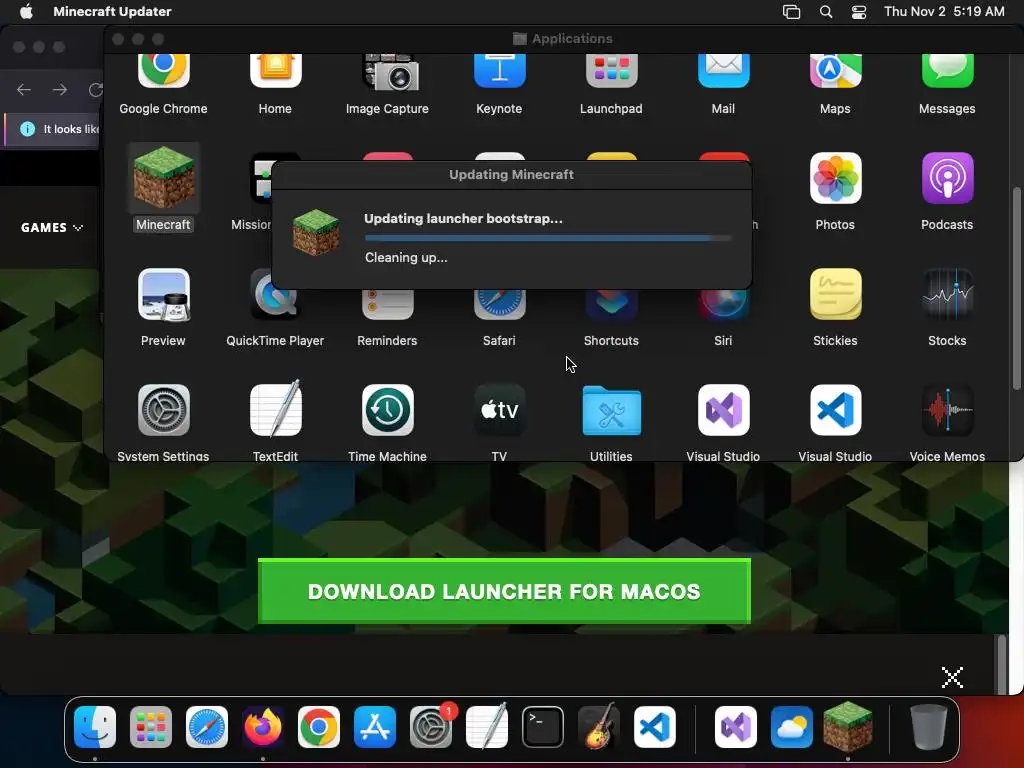This screenshot has height=768, width=1024.
Task: Click Minecraft icon in the Dock
Action: point(848,726)
